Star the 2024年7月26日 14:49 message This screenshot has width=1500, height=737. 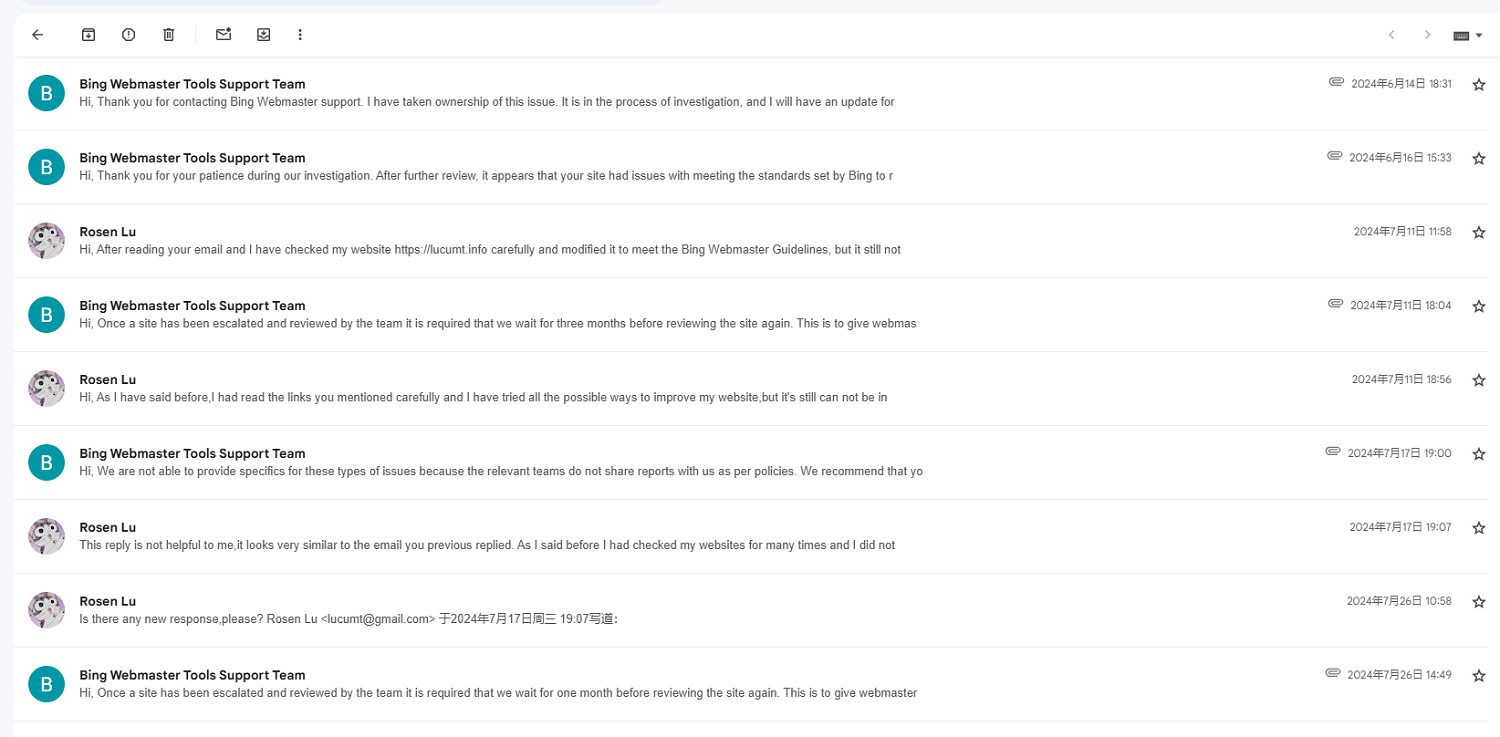(x=1479, y=677)
